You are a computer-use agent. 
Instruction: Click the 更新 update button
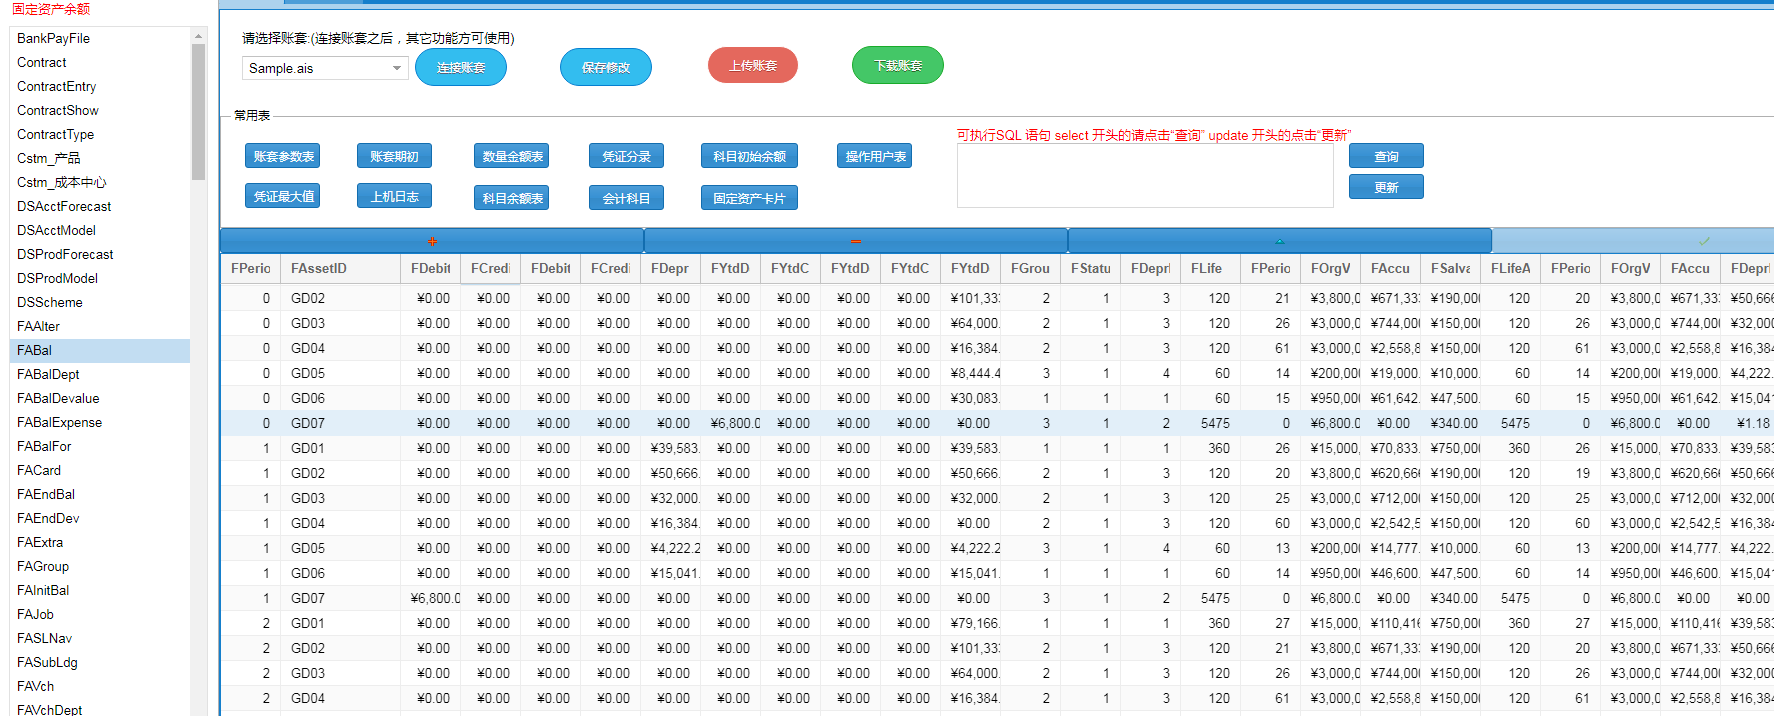(x=1386, y=187)
